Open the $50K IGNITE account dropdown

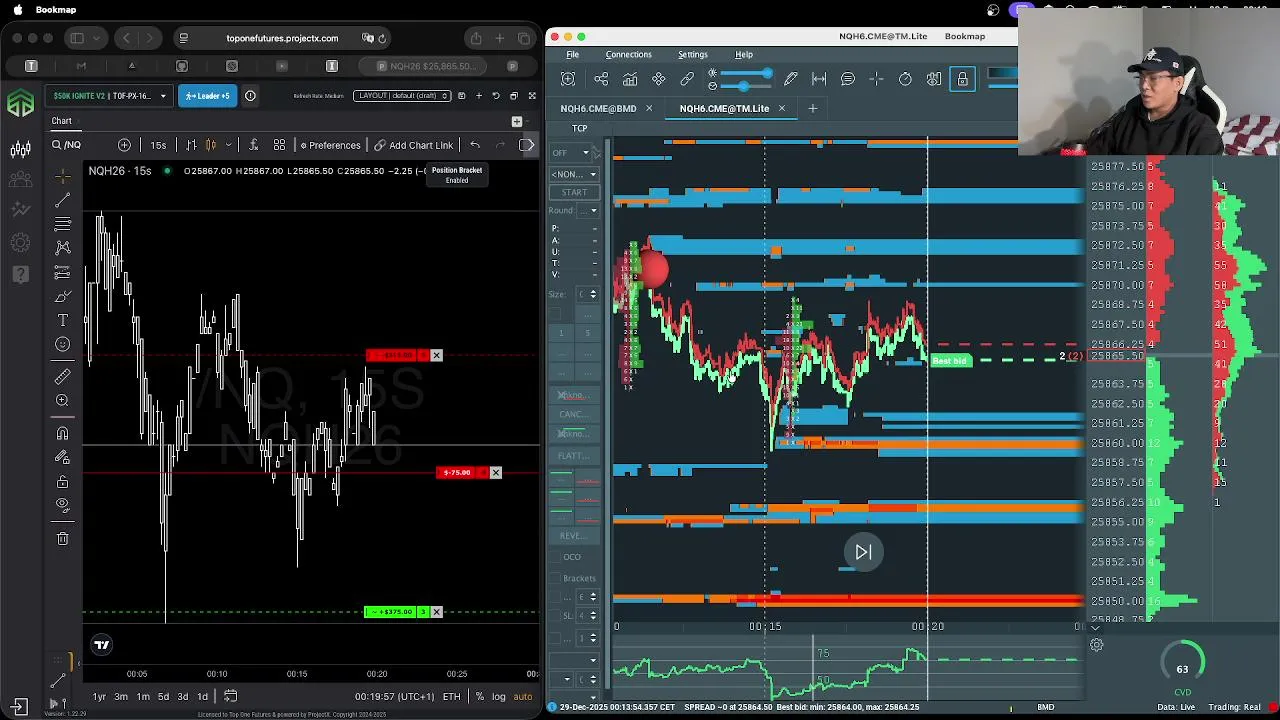[x=111, y=96]
